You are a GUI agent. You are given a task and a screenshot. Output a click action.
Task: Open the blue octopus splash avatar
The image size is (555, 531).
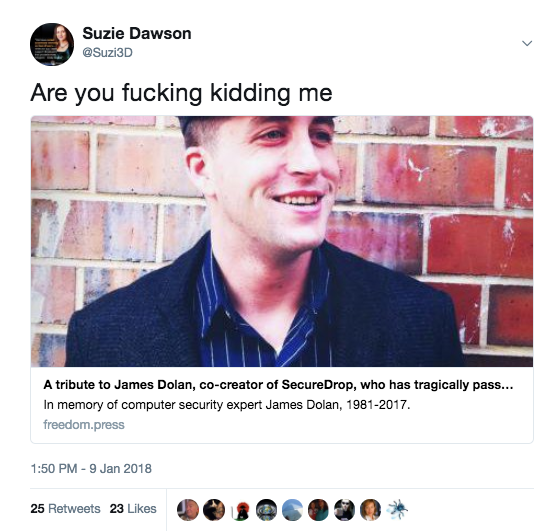tap(397, 510)
